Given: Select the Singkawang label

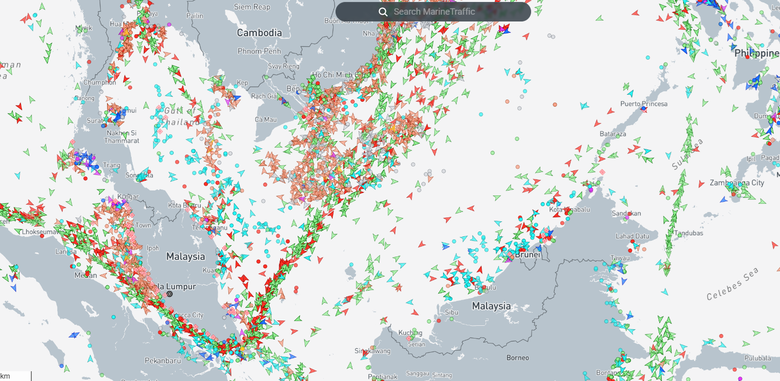Looking at the screenshot, I should point(372,351).
